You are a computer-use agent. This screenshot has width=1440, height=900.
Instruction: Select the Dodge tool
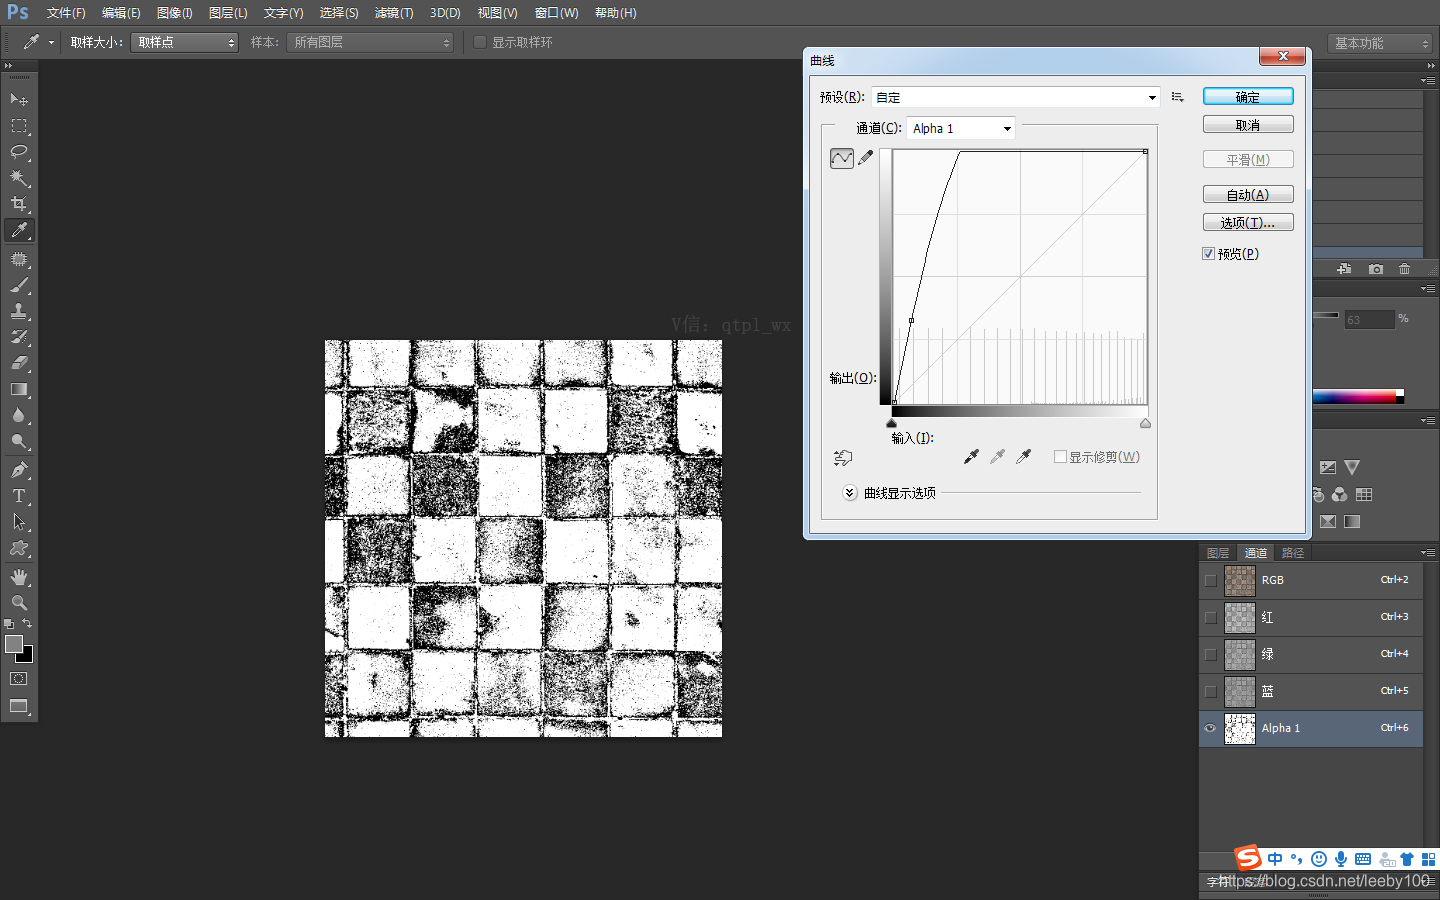(19, 441)
